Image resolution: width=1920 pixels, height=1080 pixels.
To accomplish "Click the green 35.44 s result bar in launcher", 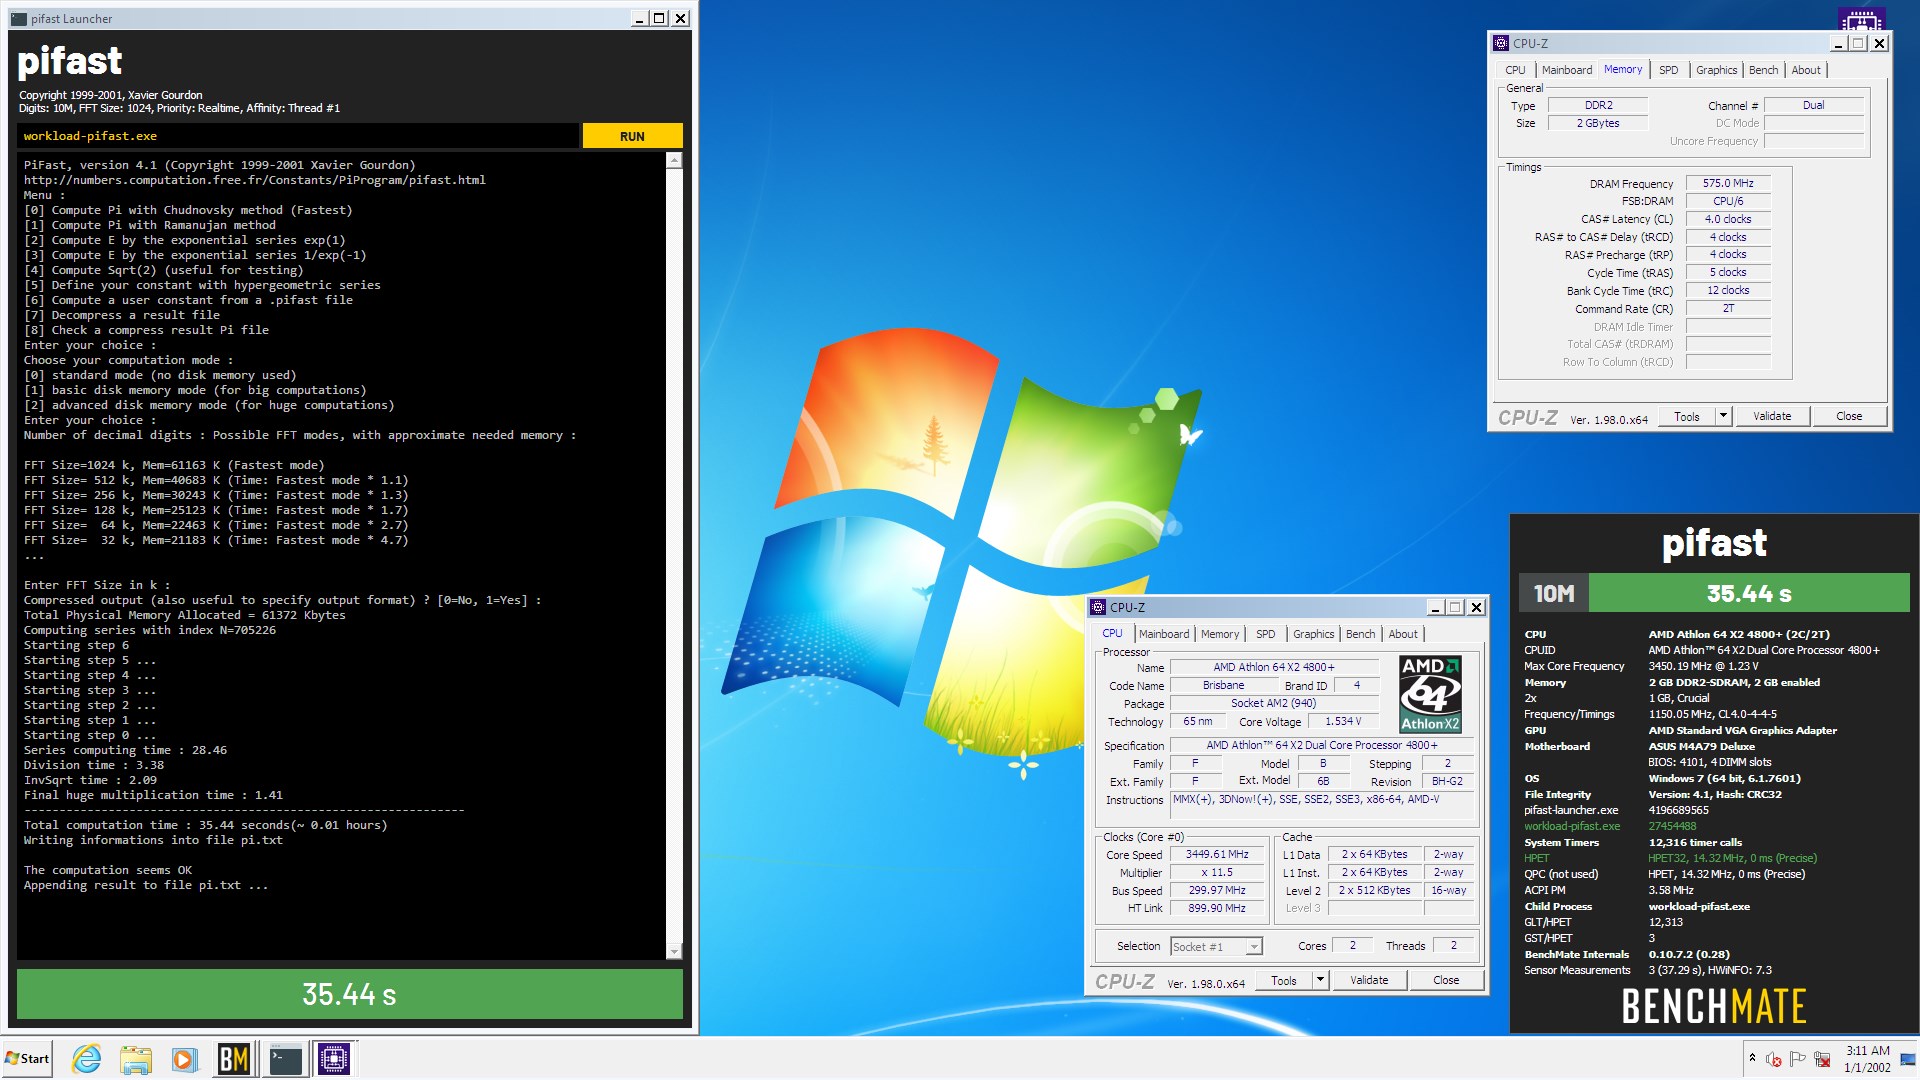I will [x=350, y=994].
